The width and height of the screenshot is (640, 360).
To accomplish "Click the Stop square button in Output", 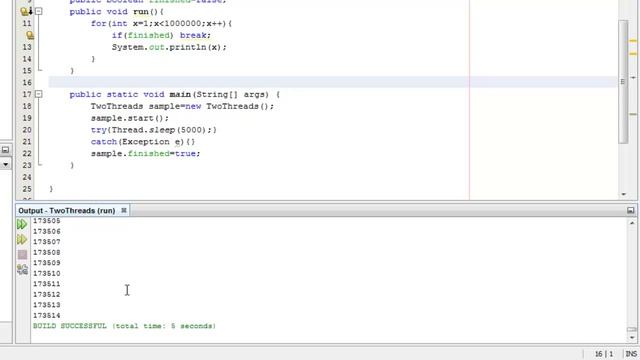I will [22, 255].
